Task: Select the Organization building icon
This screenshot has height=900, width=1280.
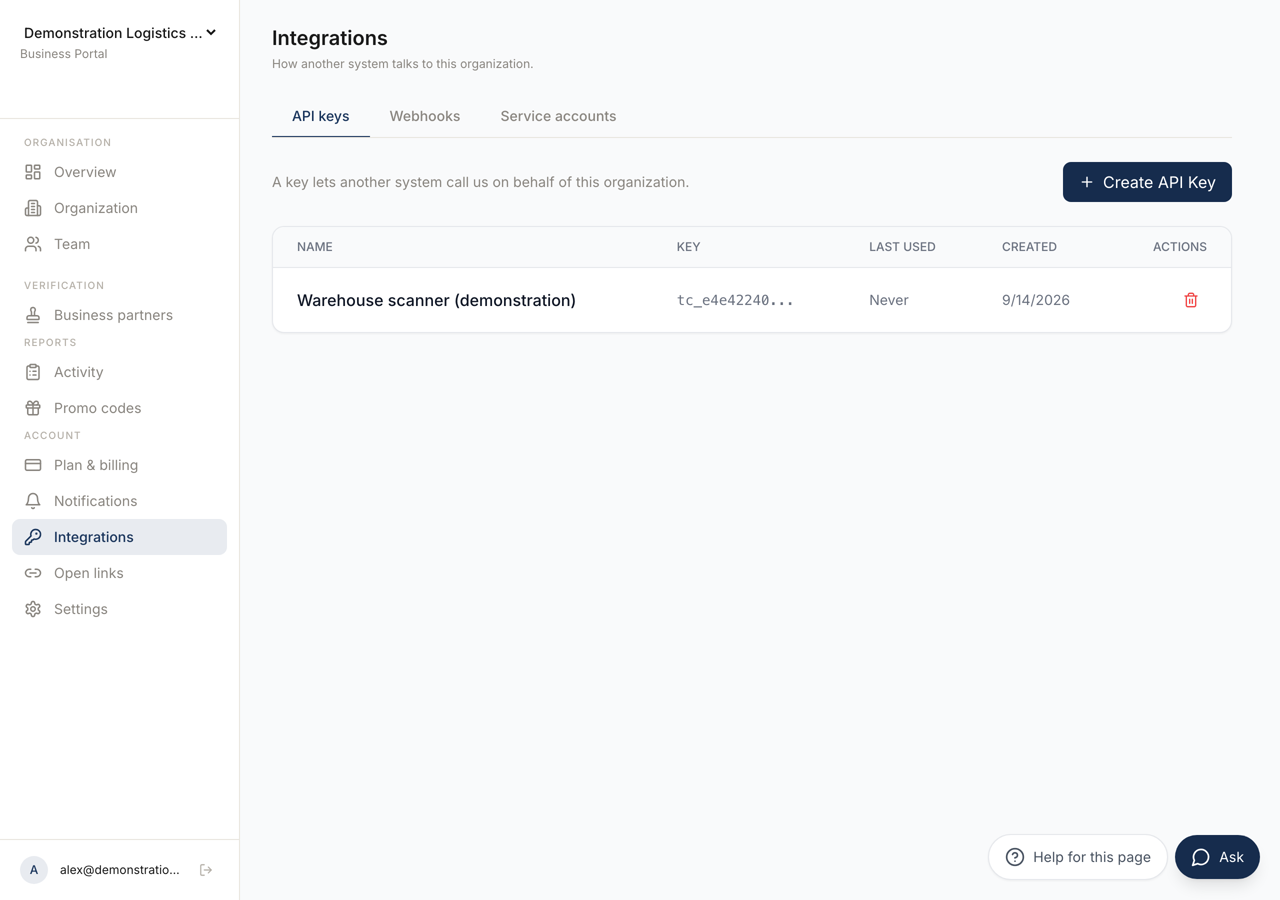Action: click(33, 208)
